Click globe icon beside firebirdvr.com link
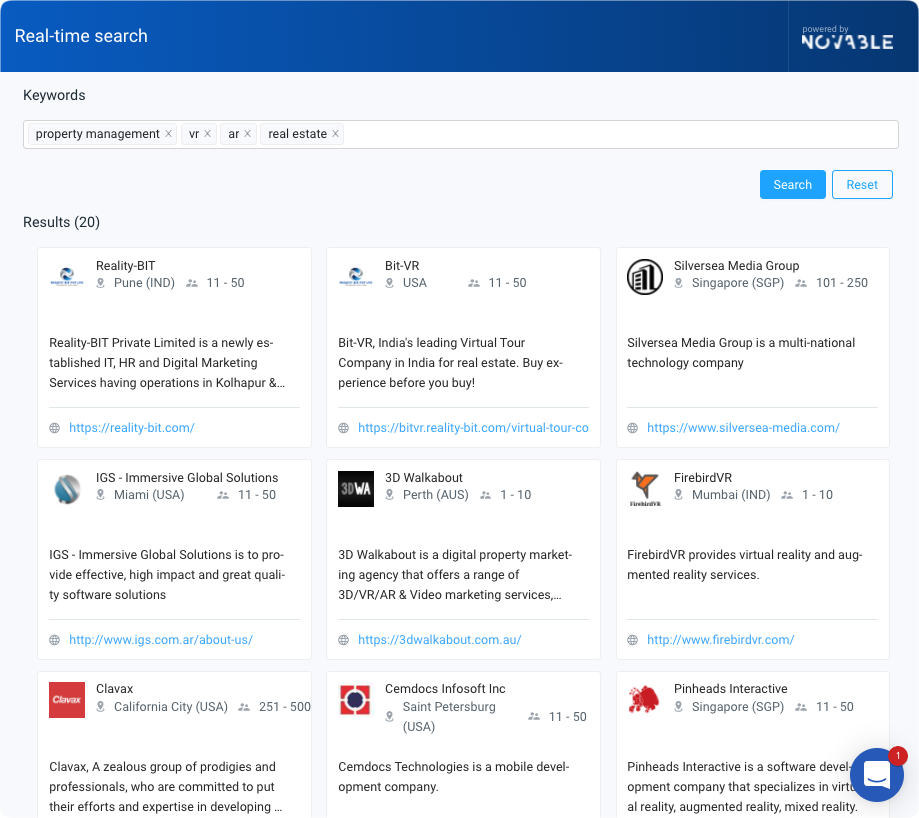Image resolution: width=919 pixels, height=818 pixels. point(632,640)
